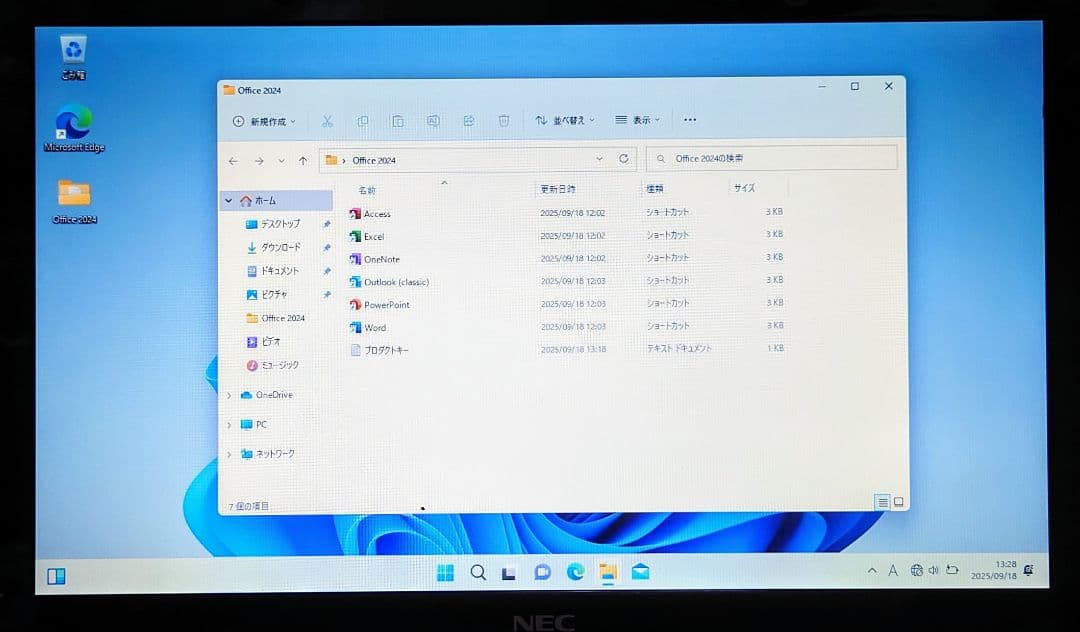Refresh the Office 2024 folder view

coord(623,159)
